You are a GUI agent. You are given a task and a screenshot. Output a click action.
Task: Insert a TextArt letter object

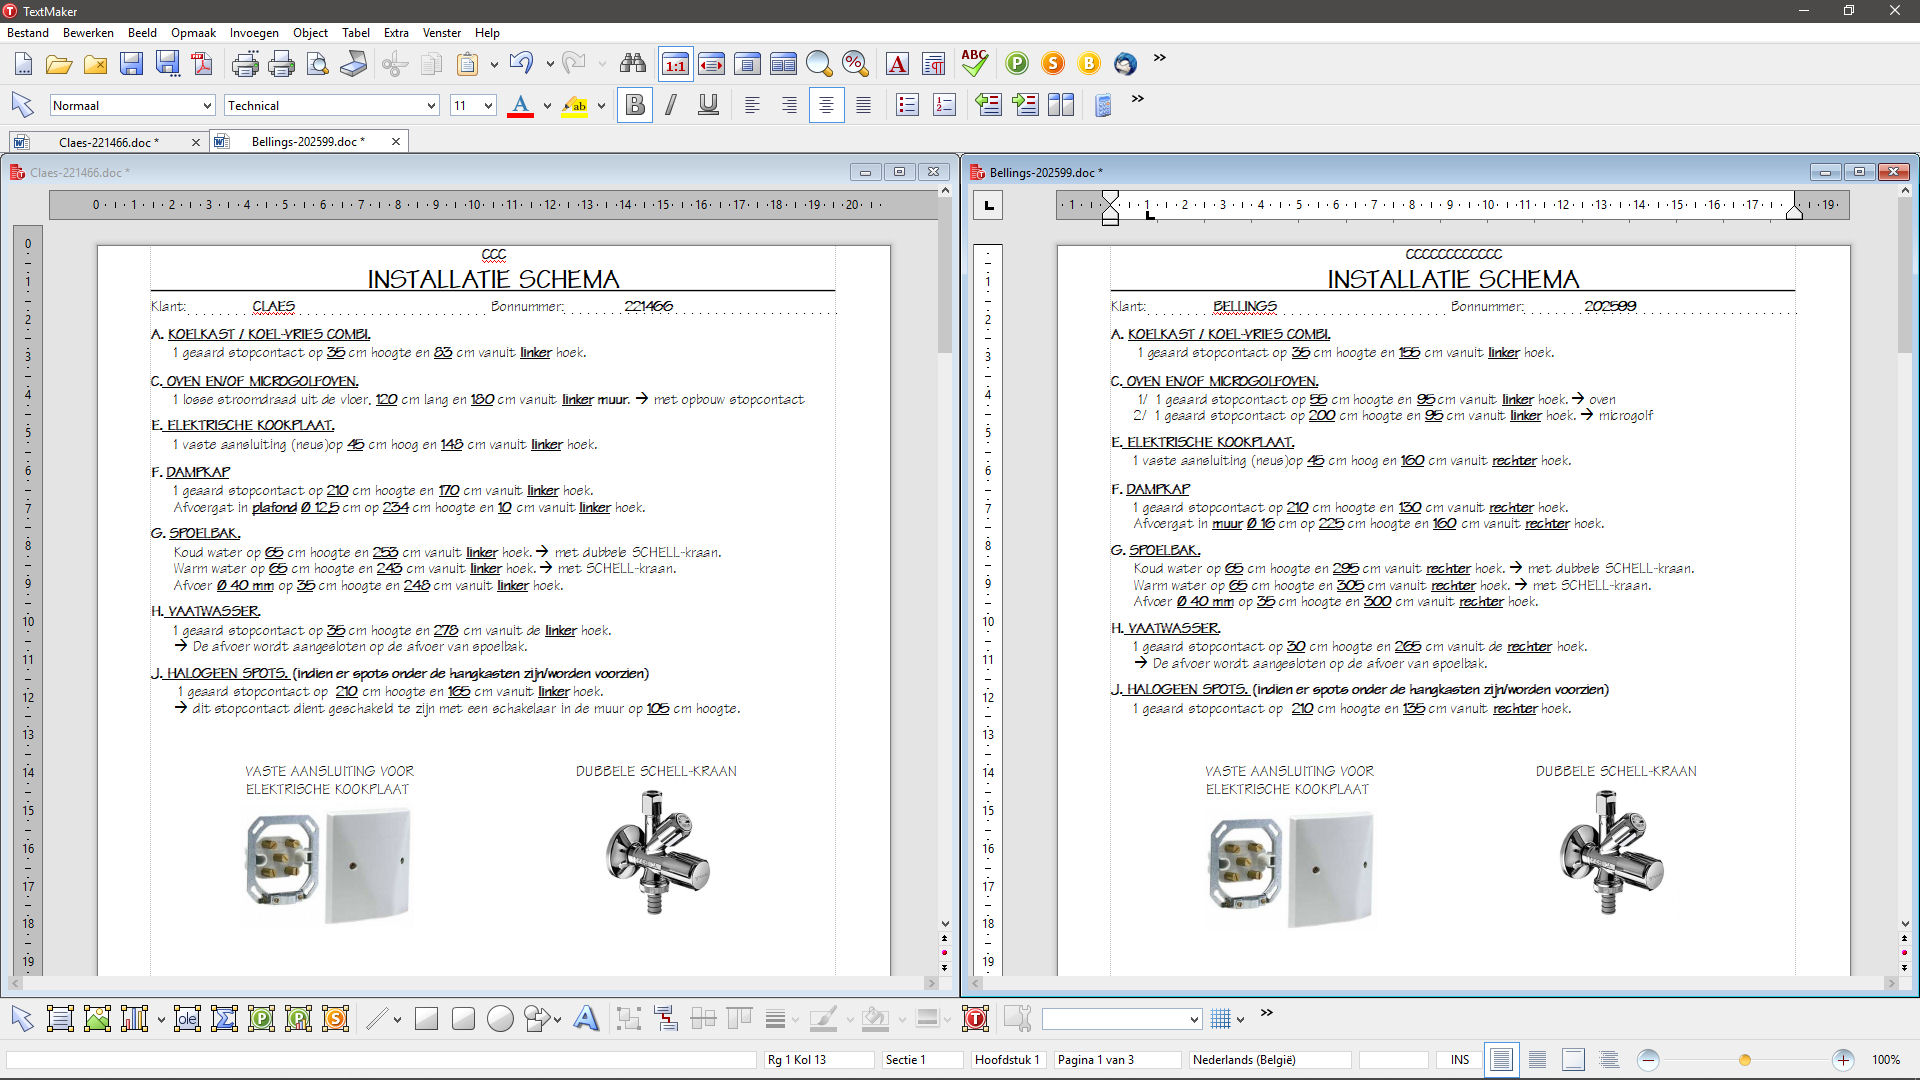pyautogui.click(x=586, y=1018)
